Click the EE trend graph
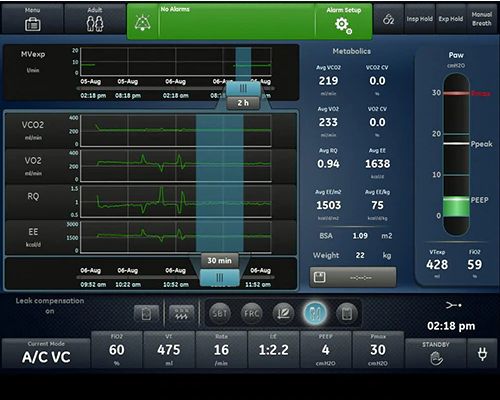Image resolution: width=500 pixels, height=400 pixels. coord(176,237)
